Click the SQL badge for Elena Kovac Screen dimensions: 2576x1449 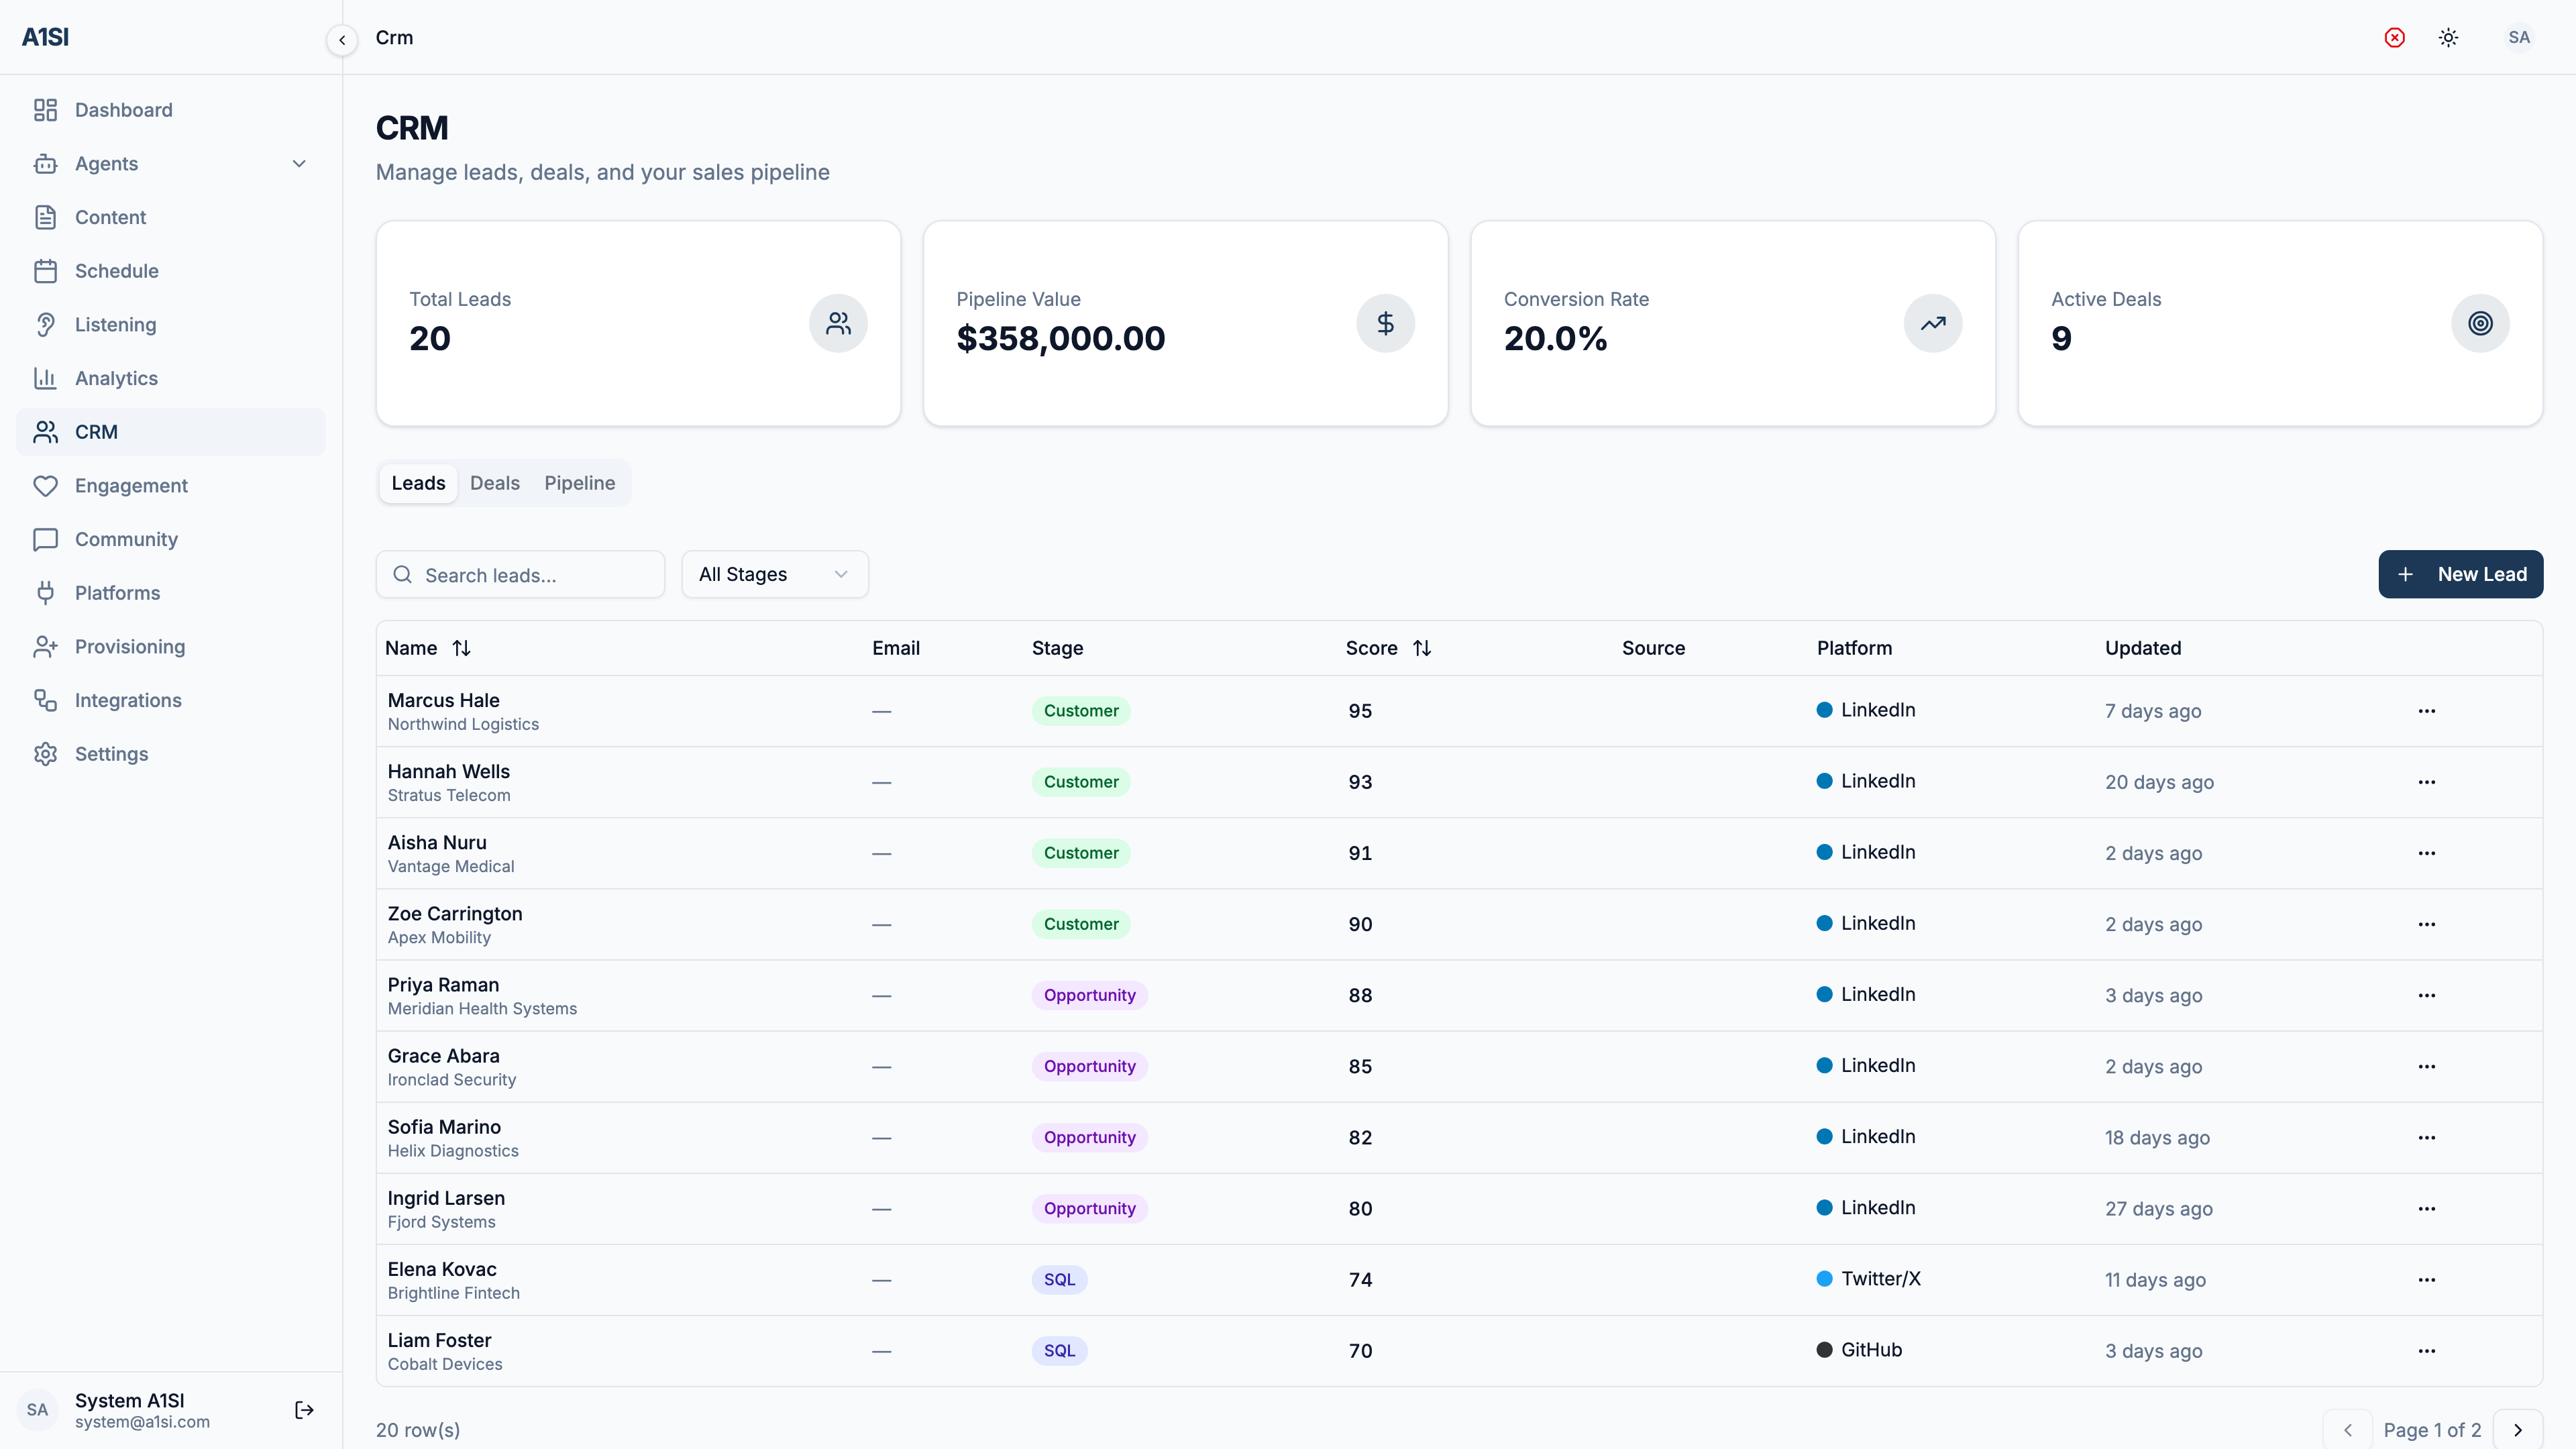click(1059, 1280)
